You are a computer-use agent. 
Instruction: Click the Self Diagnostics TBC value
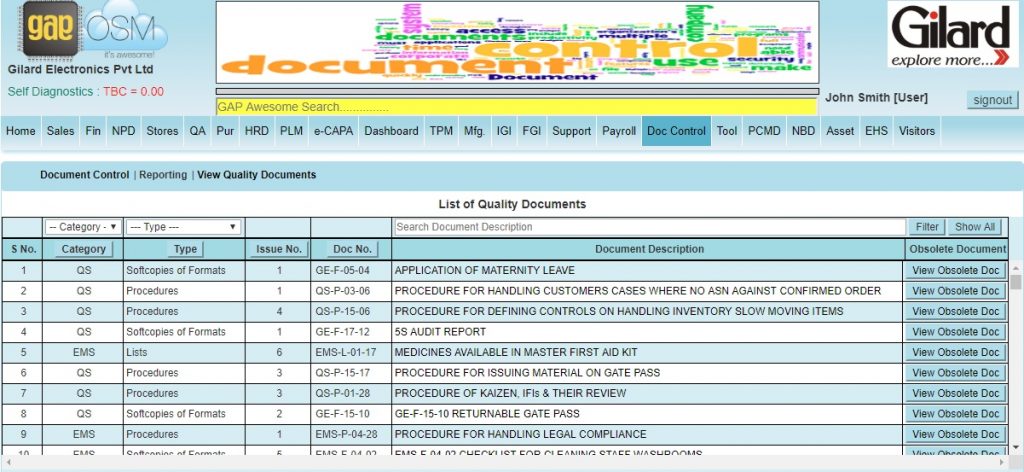coord(133,91)
